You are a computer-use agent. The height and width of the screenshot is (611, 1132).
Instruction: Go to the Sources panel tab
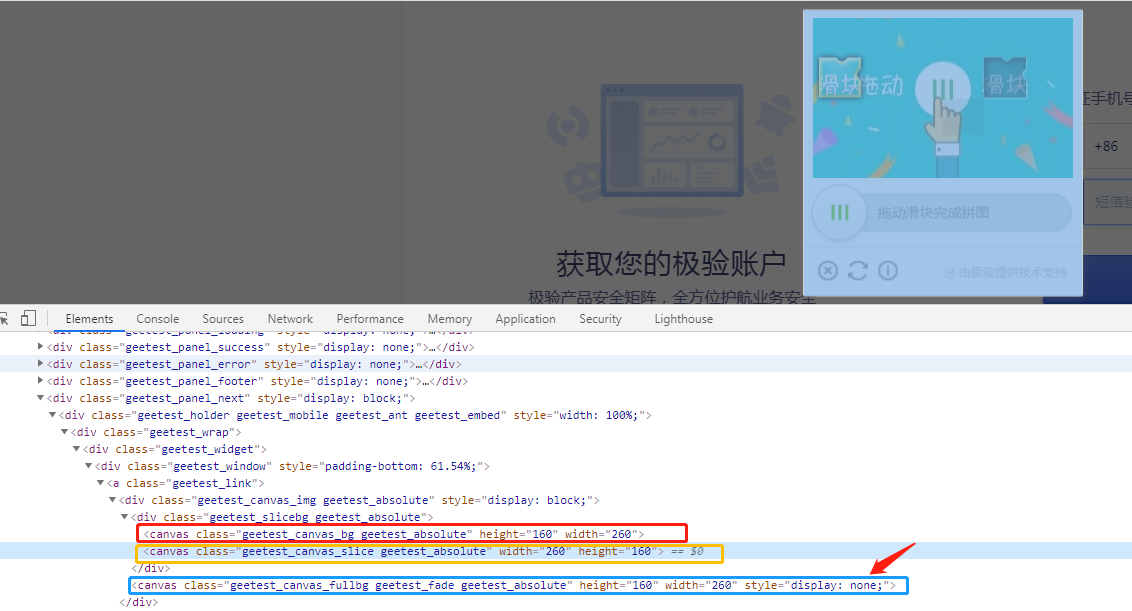(x=223, y=319)
